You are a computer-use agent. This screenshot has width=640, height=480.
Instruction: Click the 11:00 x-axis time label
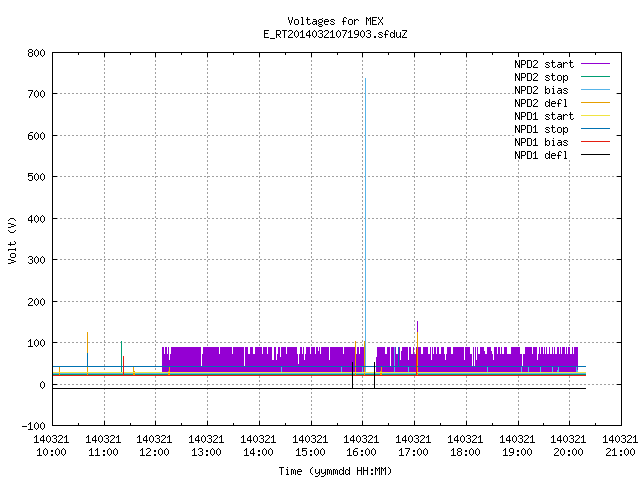103,452
